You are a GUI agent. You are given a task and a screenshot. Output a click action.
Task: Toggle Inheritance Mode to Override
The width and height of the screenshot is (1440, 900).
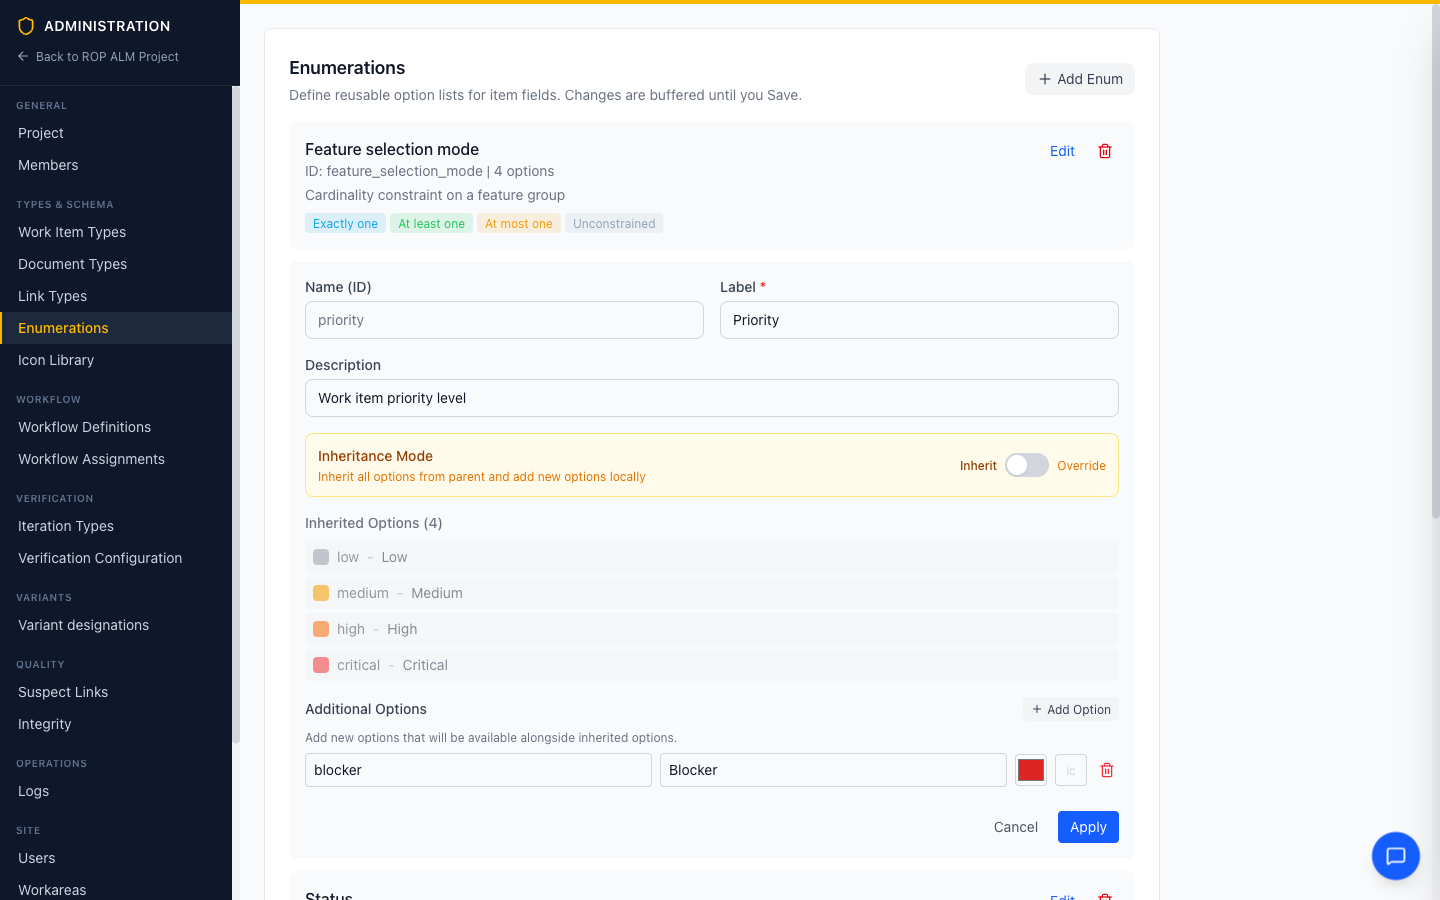click(1027, 465)
